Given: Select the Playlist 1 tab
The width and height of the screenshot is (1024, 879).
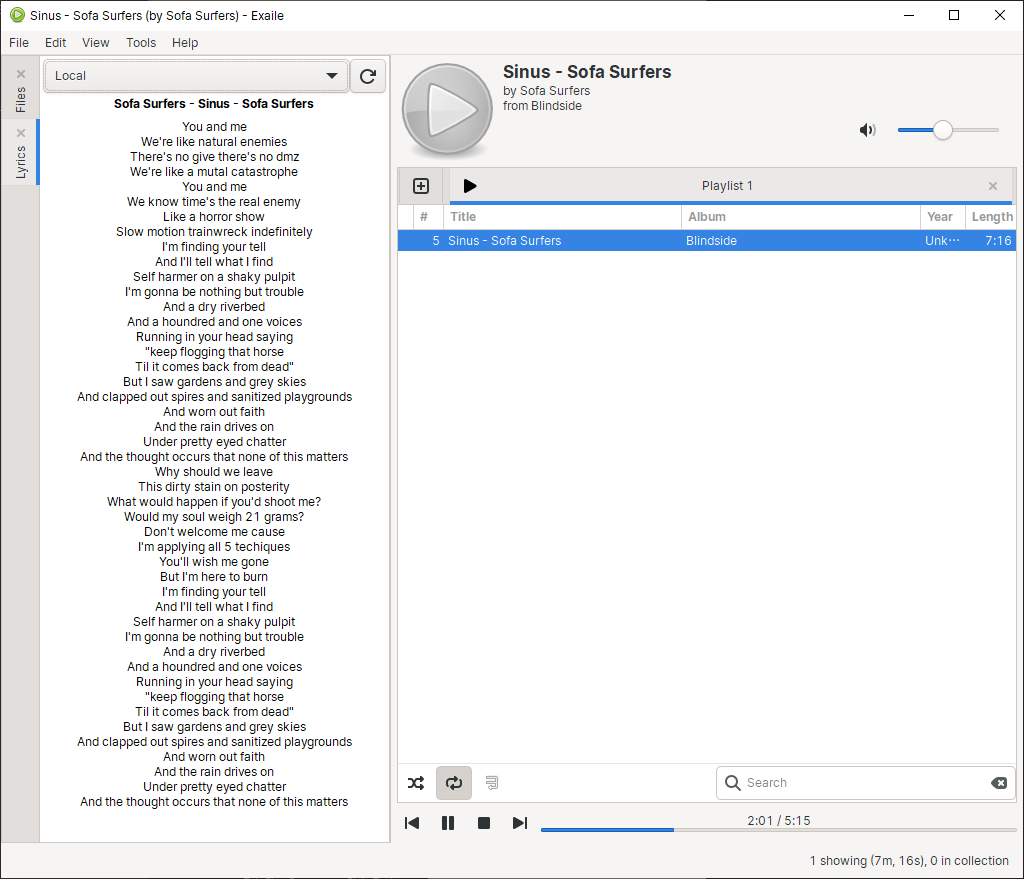Looking at the screenshot, I should pyautogui.click(x=727, y=186).
